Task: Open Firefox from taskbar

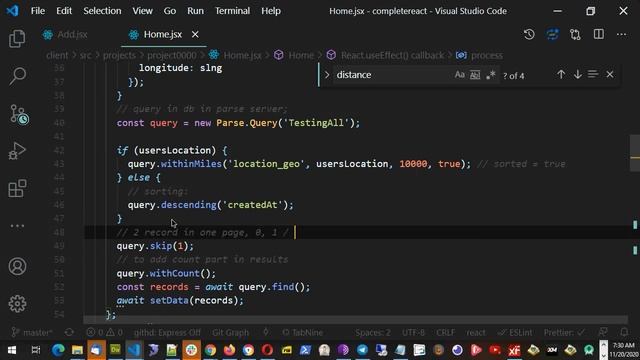Action: (229, 350)
